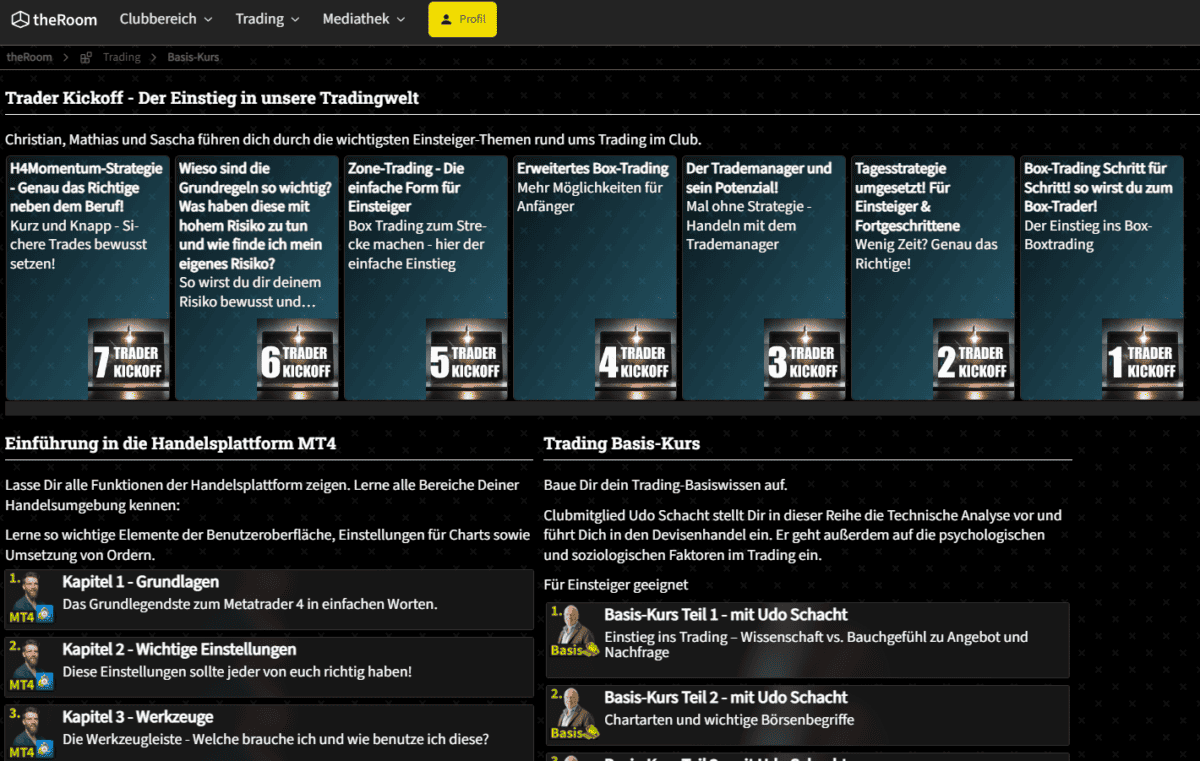
Task: Expand the Clubbereich dropdown menu
Action: (x=166, y=19)
